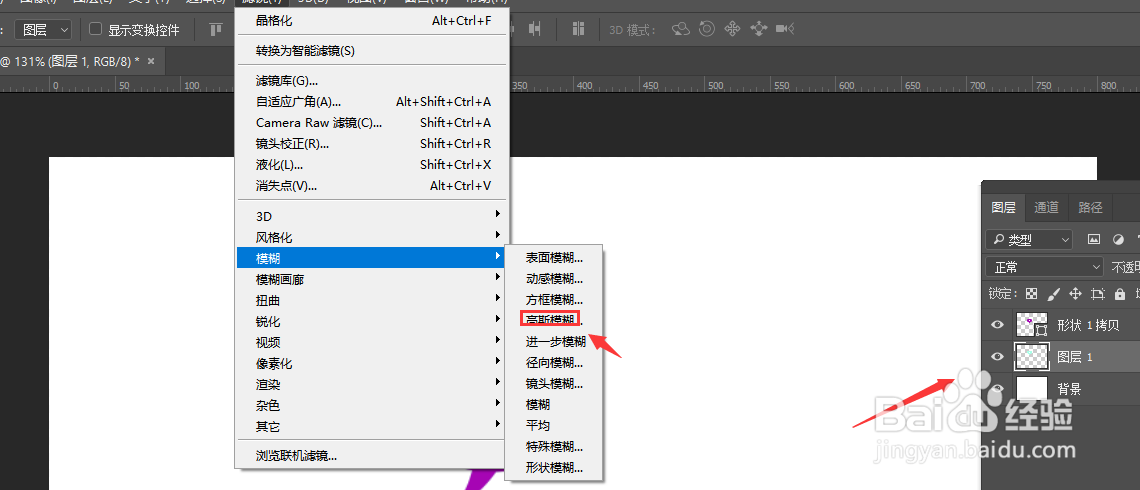Expand the 其它 submenu
Viewport: 1140px width, 490px height.
click(371, 427)
